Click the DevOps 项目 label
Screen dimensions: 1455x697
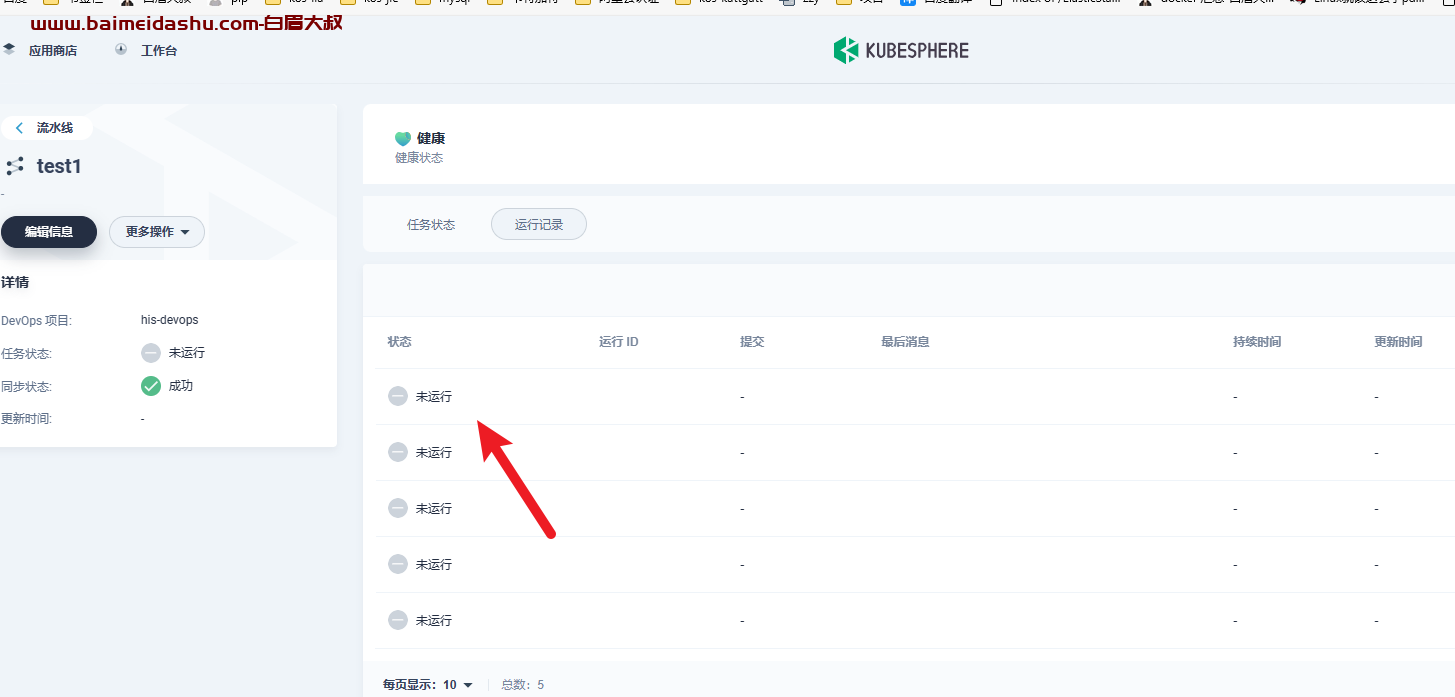[x=37, y=321]
